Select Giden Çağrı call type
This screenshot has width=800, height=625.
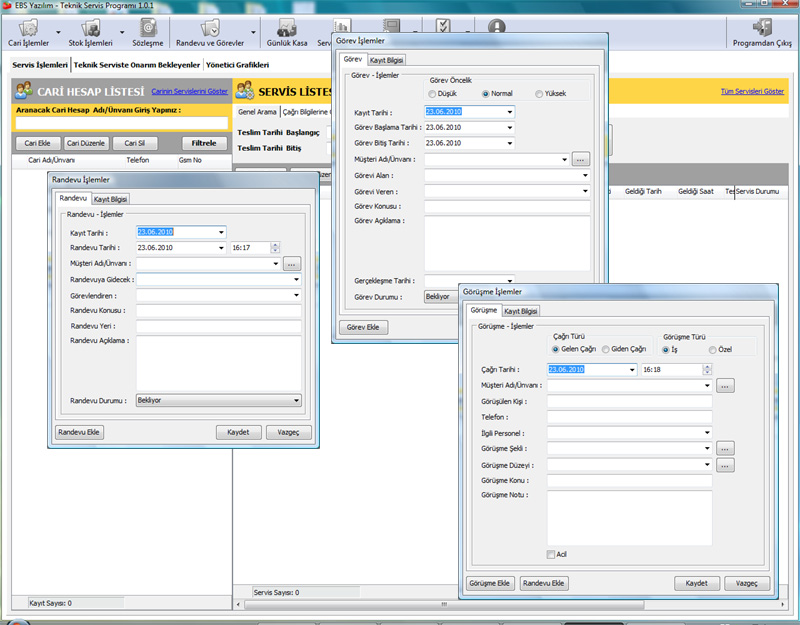click(x=604, y=349)
